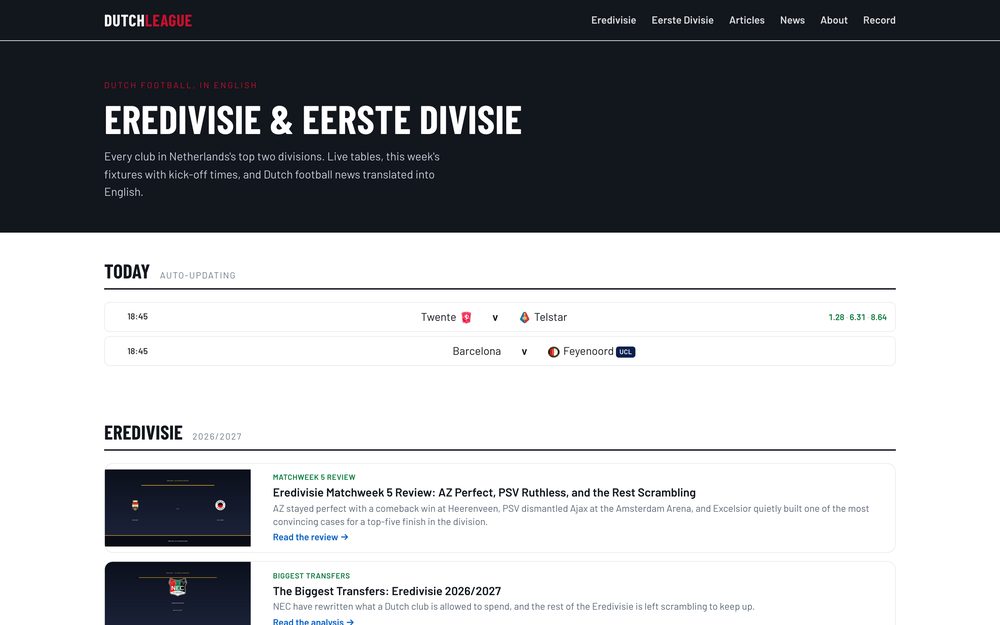Select the Feyenoord team name
The width and height of the screenshot is (1000, 625).
588,351
